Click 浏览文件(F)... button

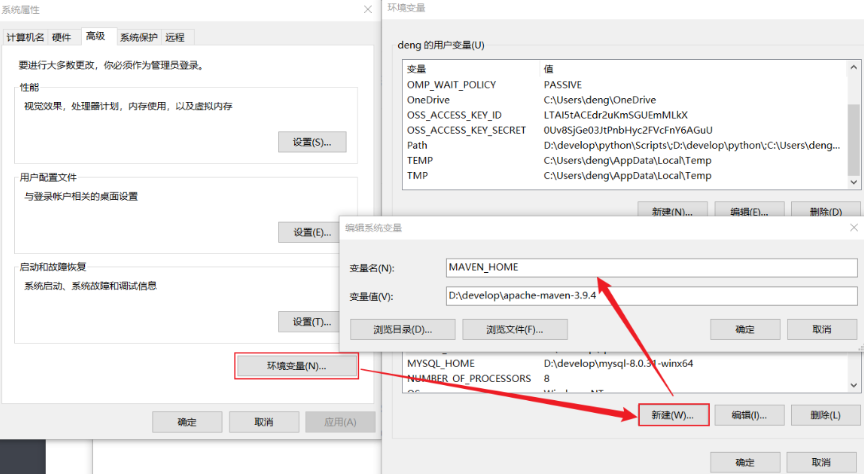(x=515, y=330)
